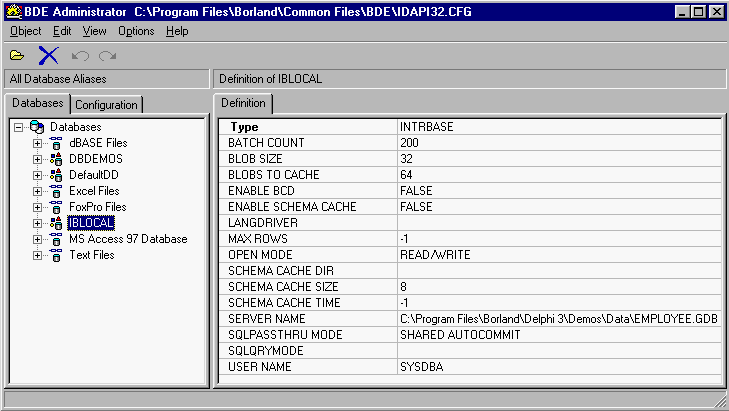Expand the Excel Files node
Viewport: 729px width, 411px height.
37,192
